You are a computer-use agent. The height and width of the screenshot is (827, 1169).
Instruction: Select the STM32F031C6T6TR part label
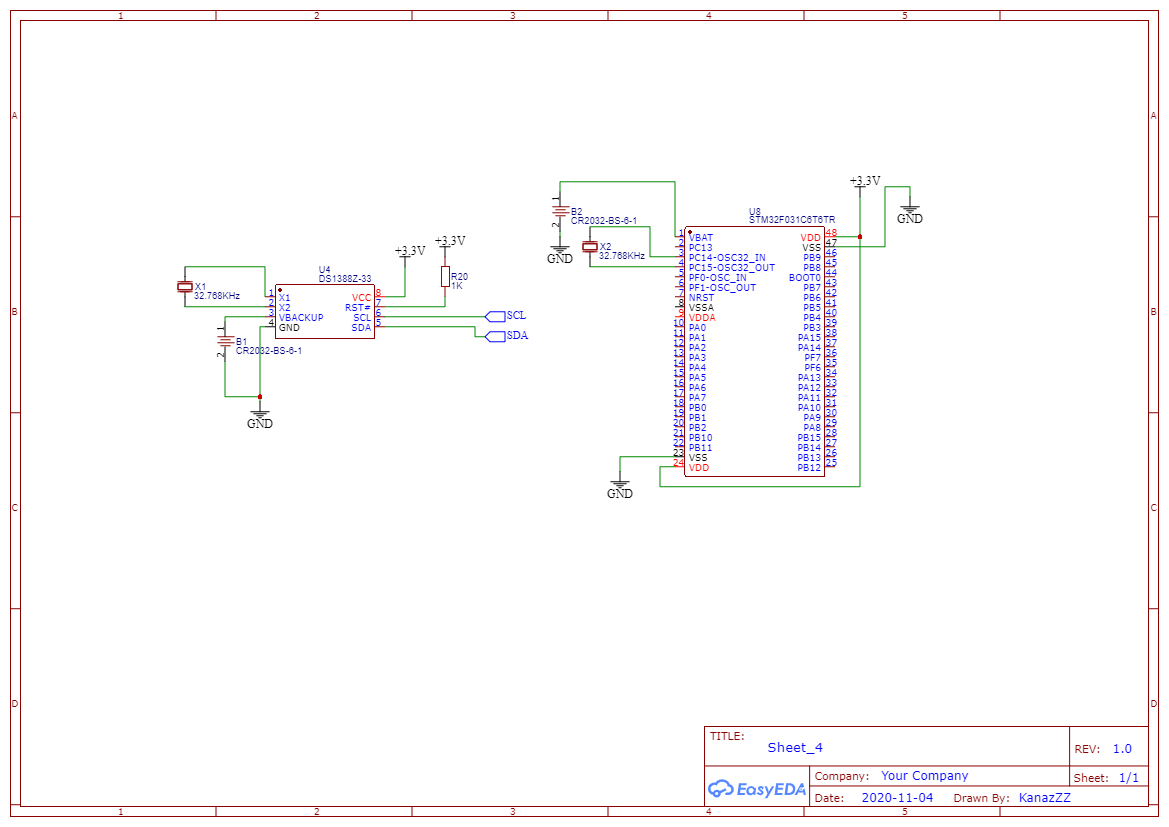pyautogui.click(x=792, y=219)
